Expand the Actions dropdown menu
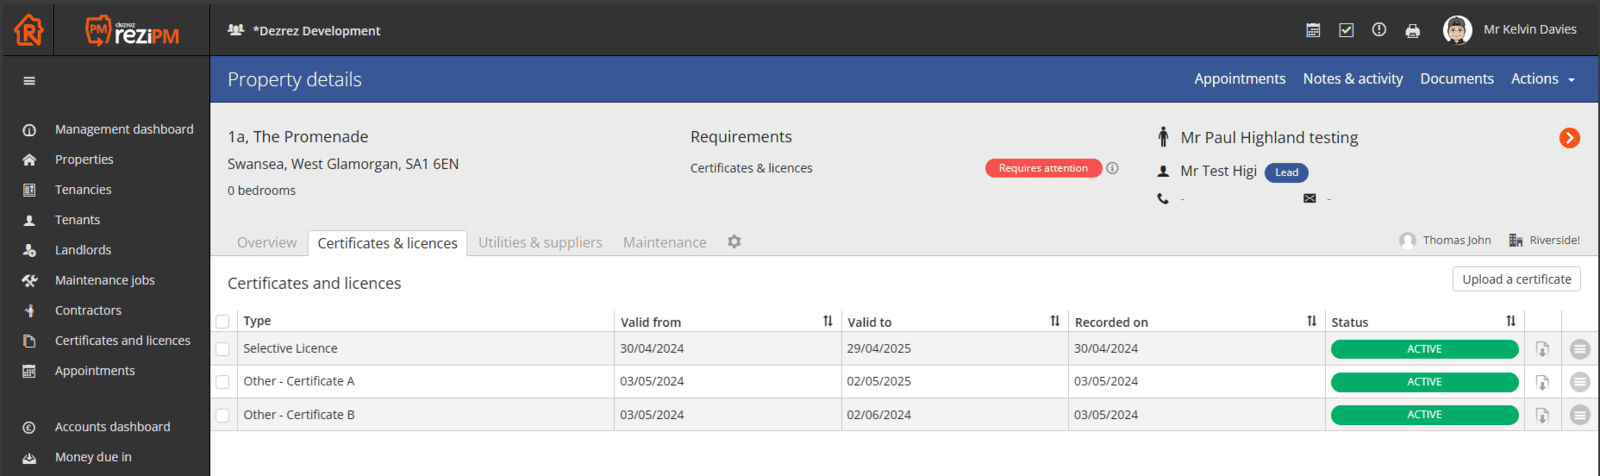The width and height of the screenshot is (1600, 476). tap(1542, 79)
